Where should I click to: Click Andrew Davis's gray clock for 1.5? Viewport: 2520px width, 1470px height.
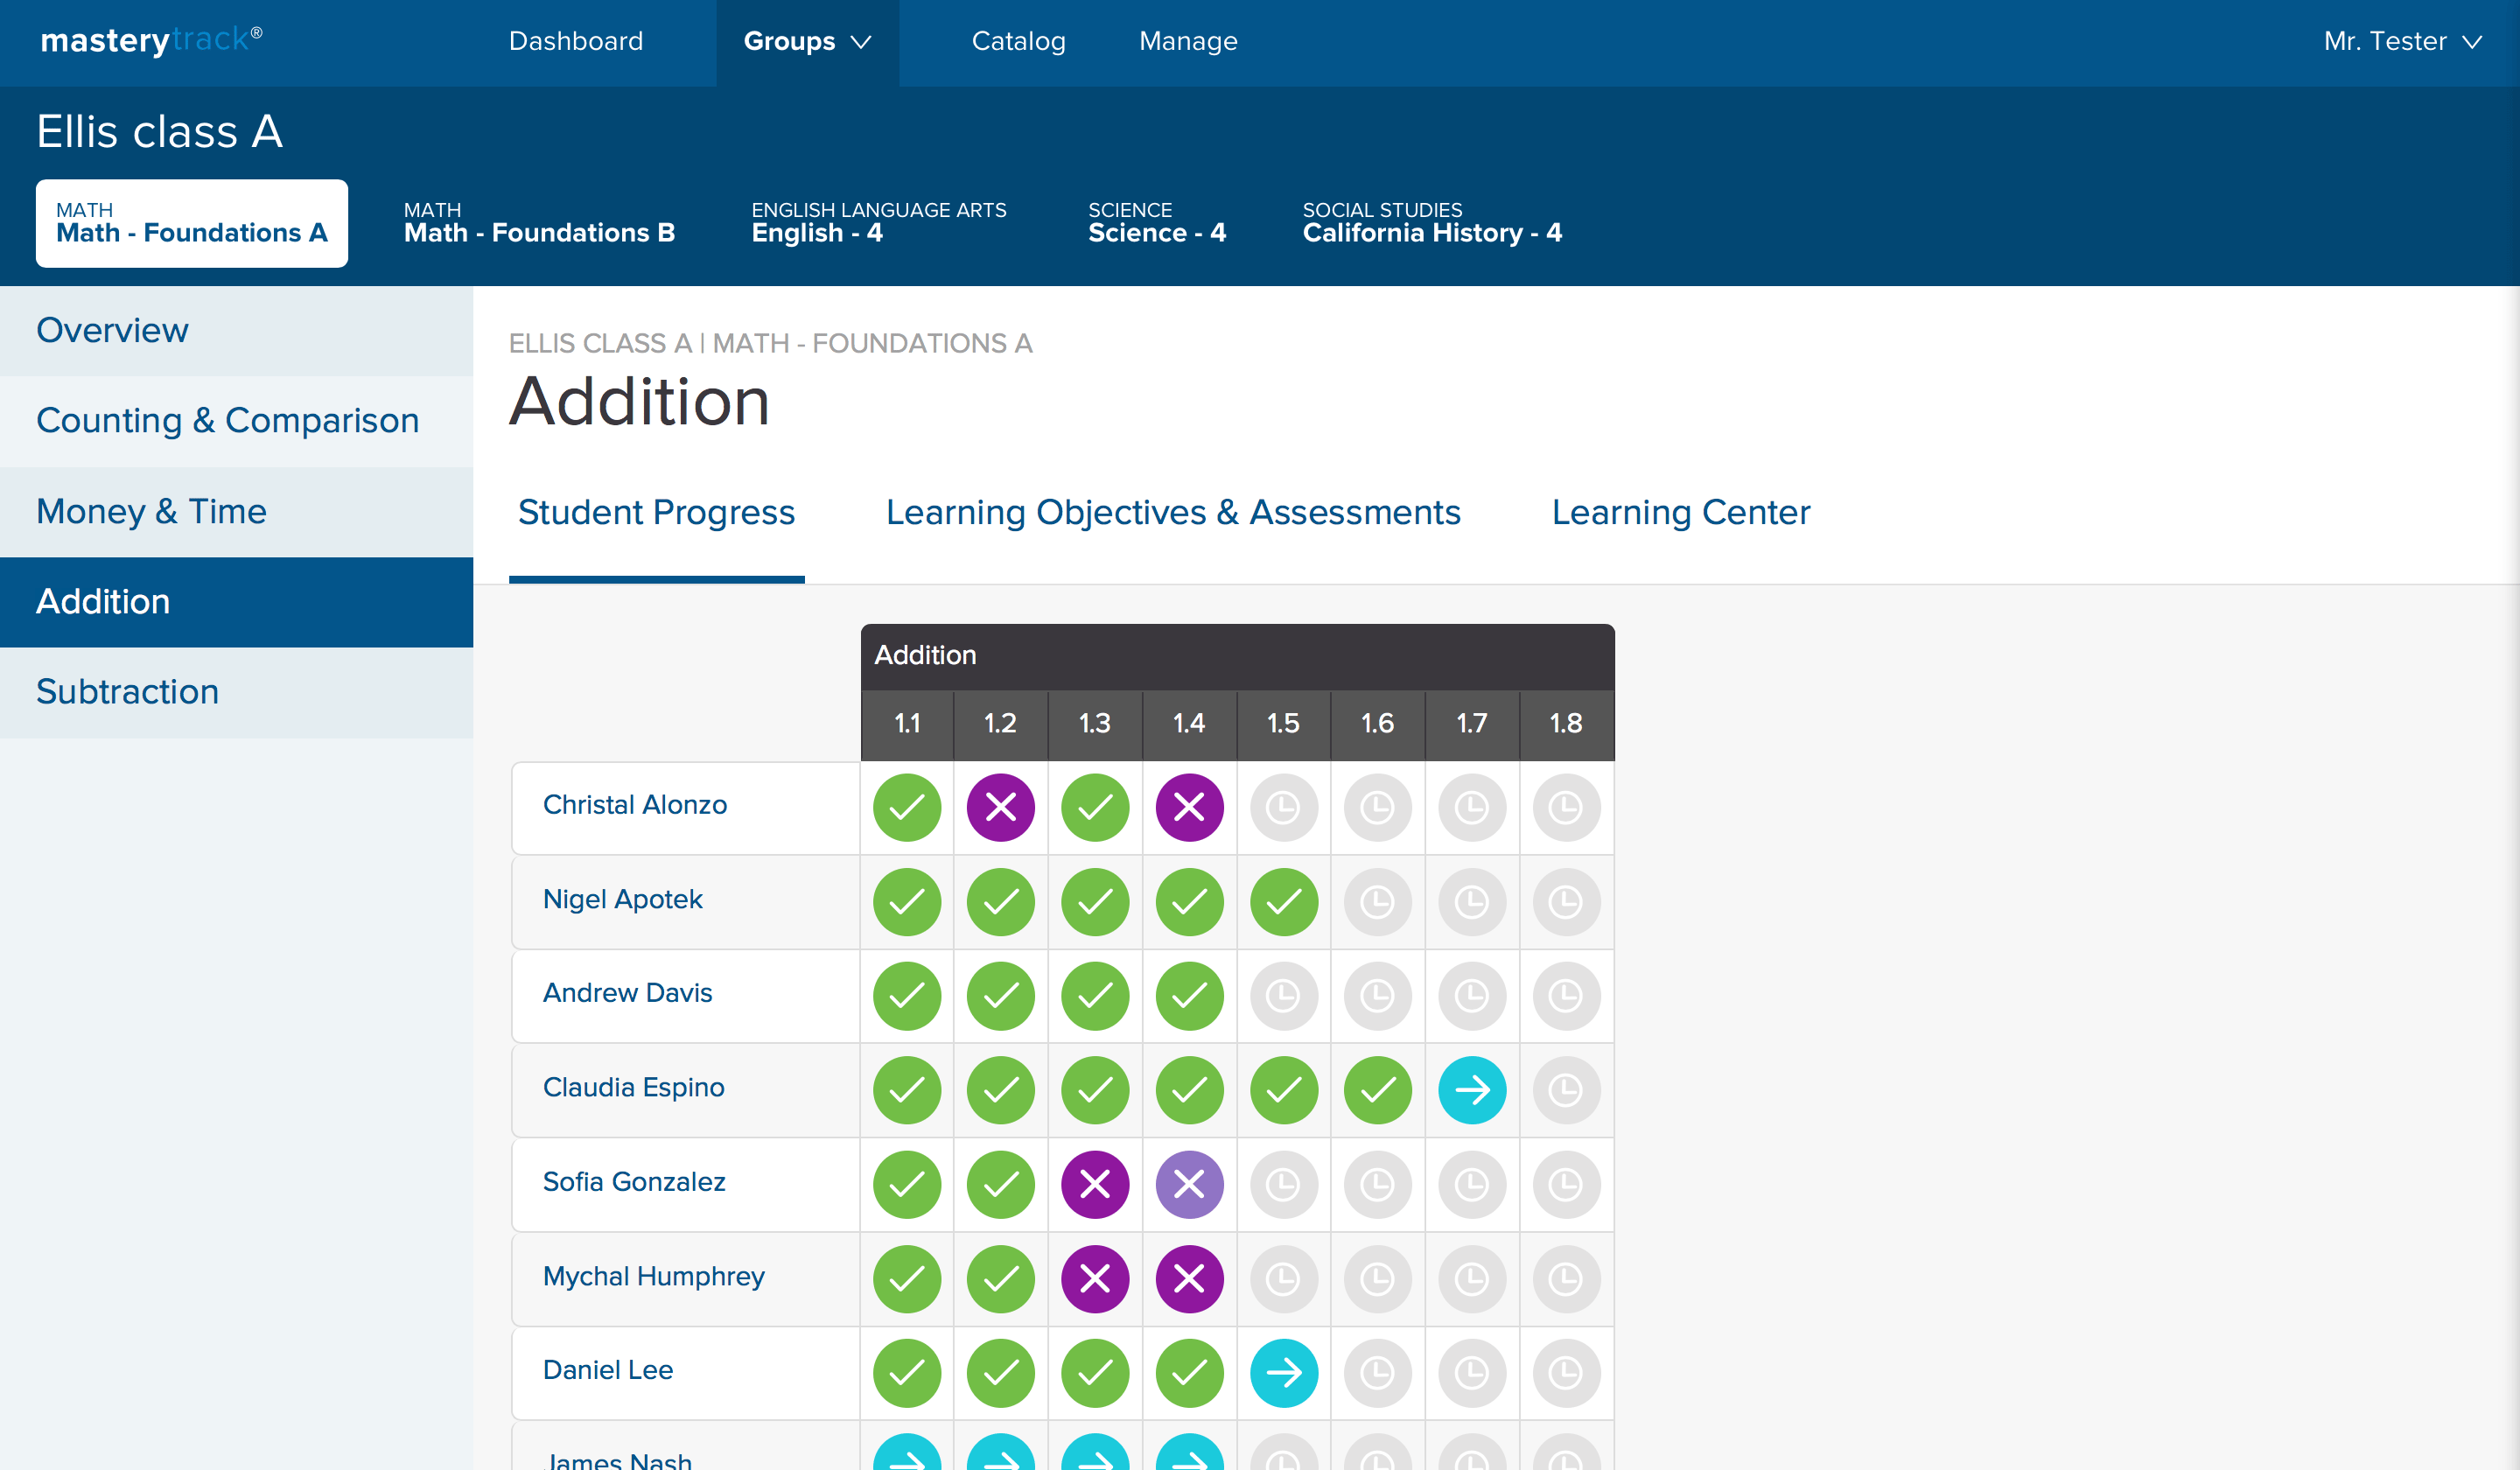1283,996
